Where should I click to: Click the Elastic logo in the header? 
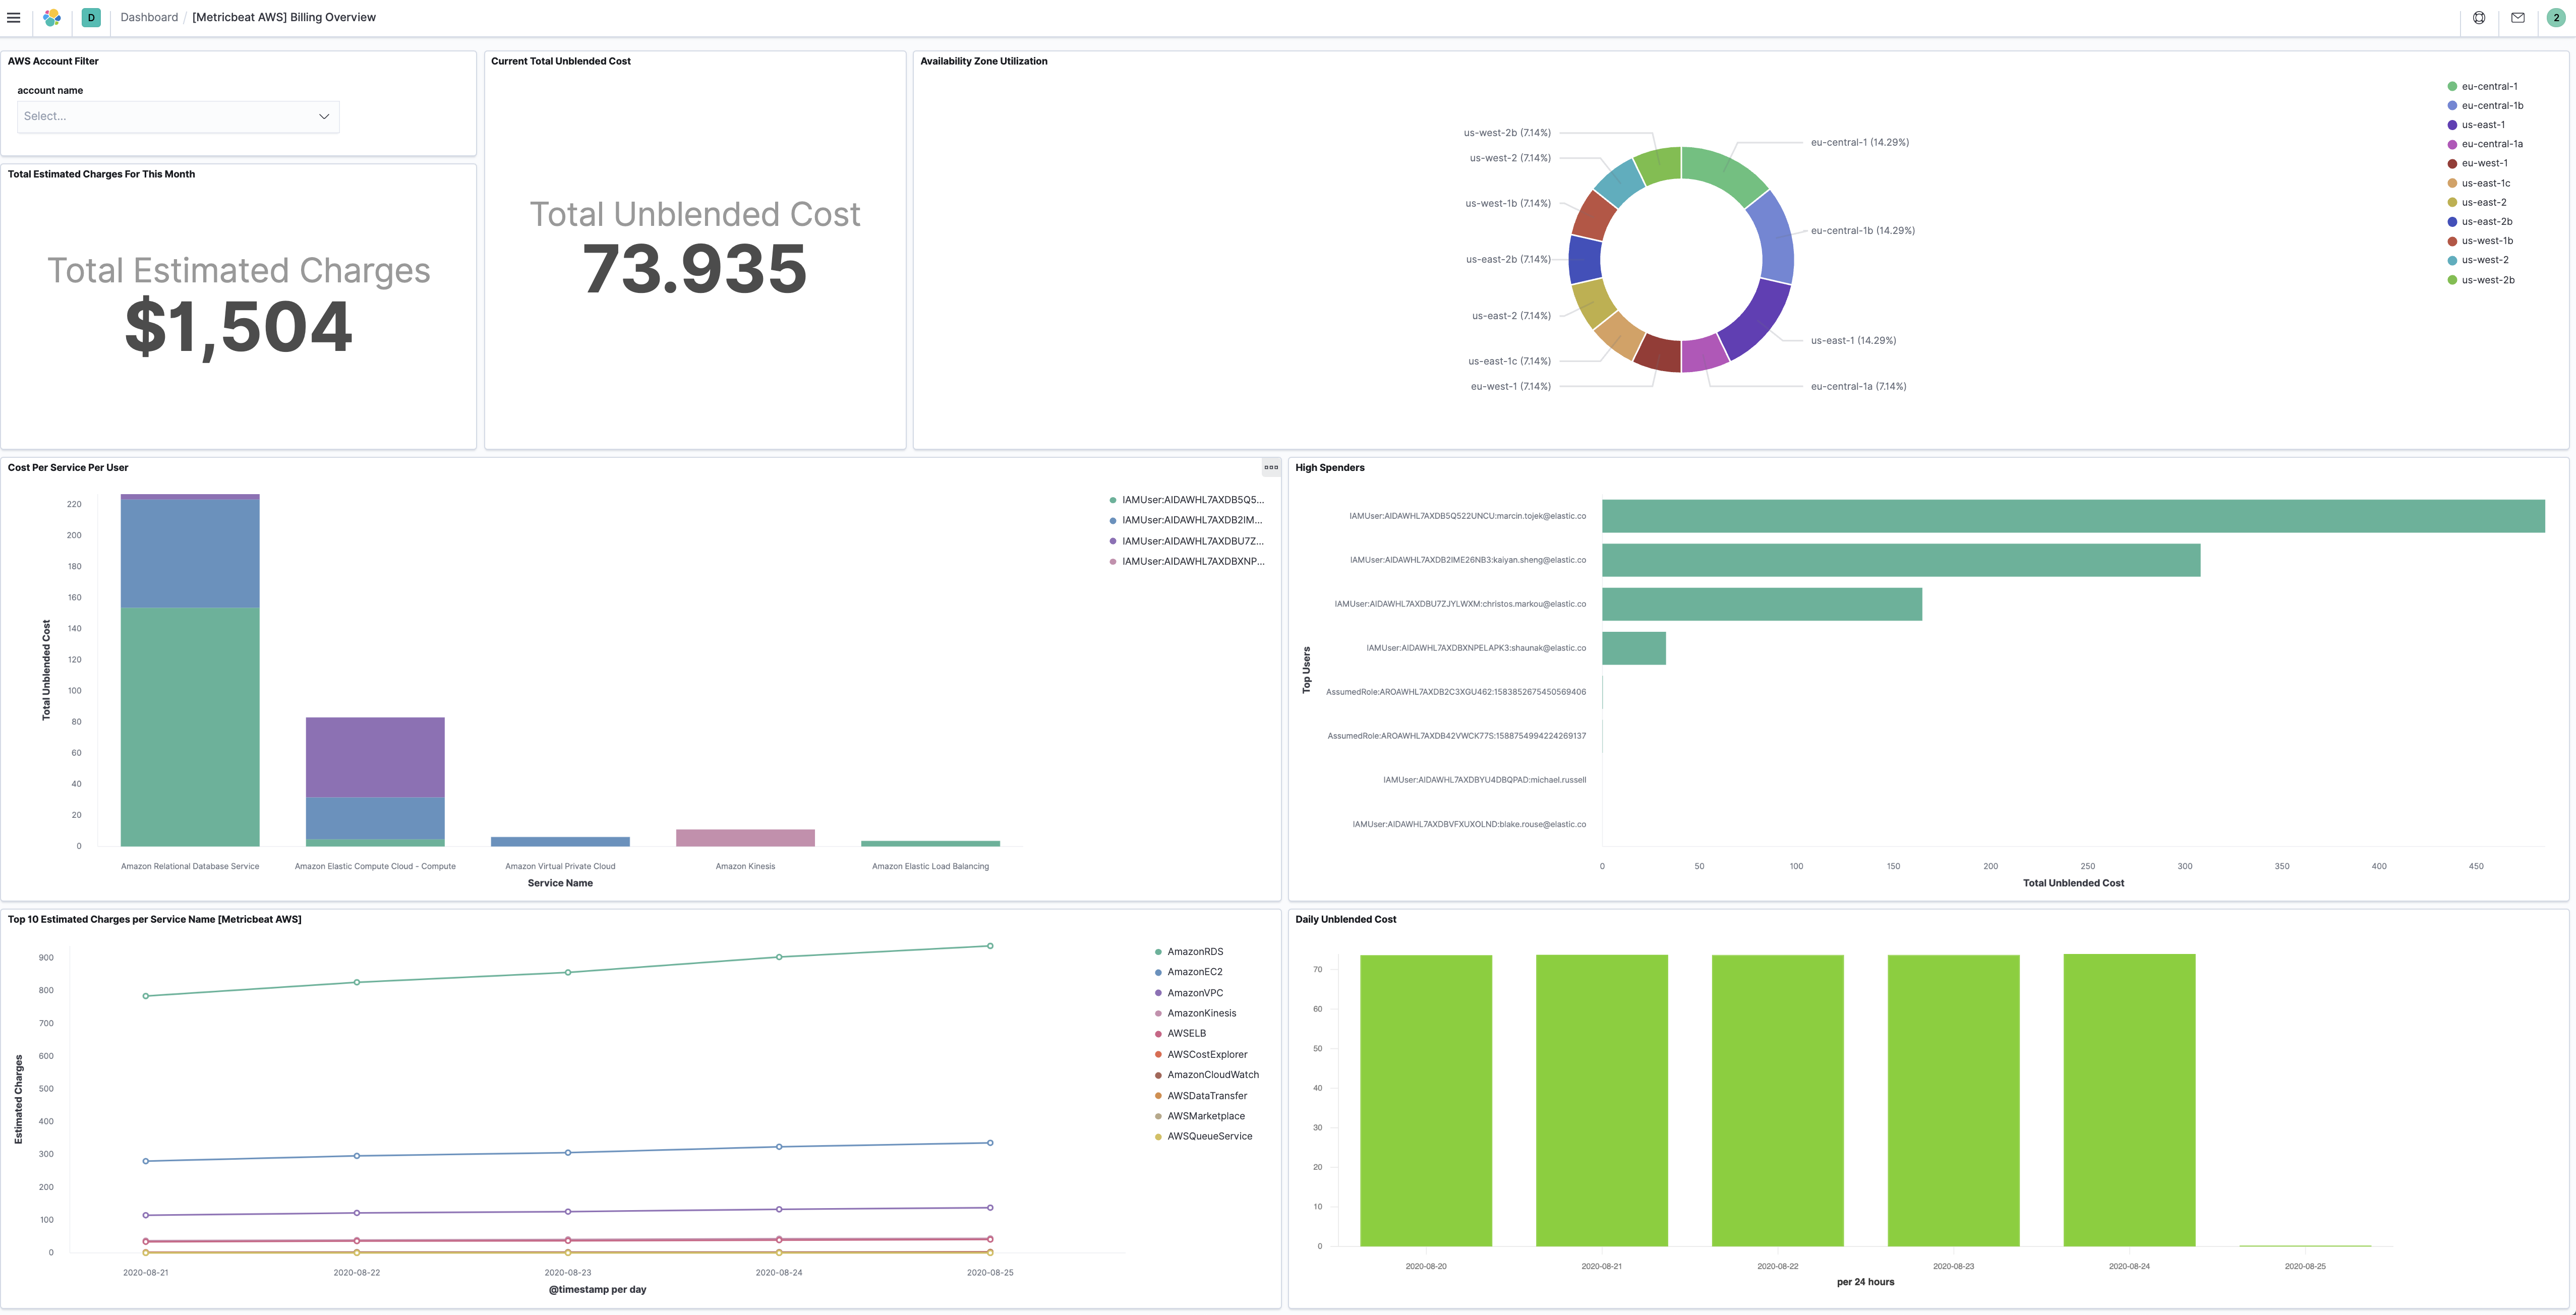(x=52, y=17)
